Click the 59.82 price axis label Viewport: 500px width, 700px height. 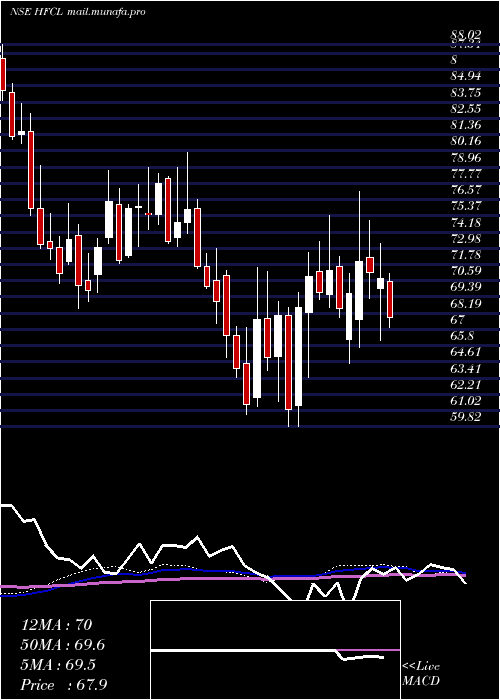(x=466, y=417)
